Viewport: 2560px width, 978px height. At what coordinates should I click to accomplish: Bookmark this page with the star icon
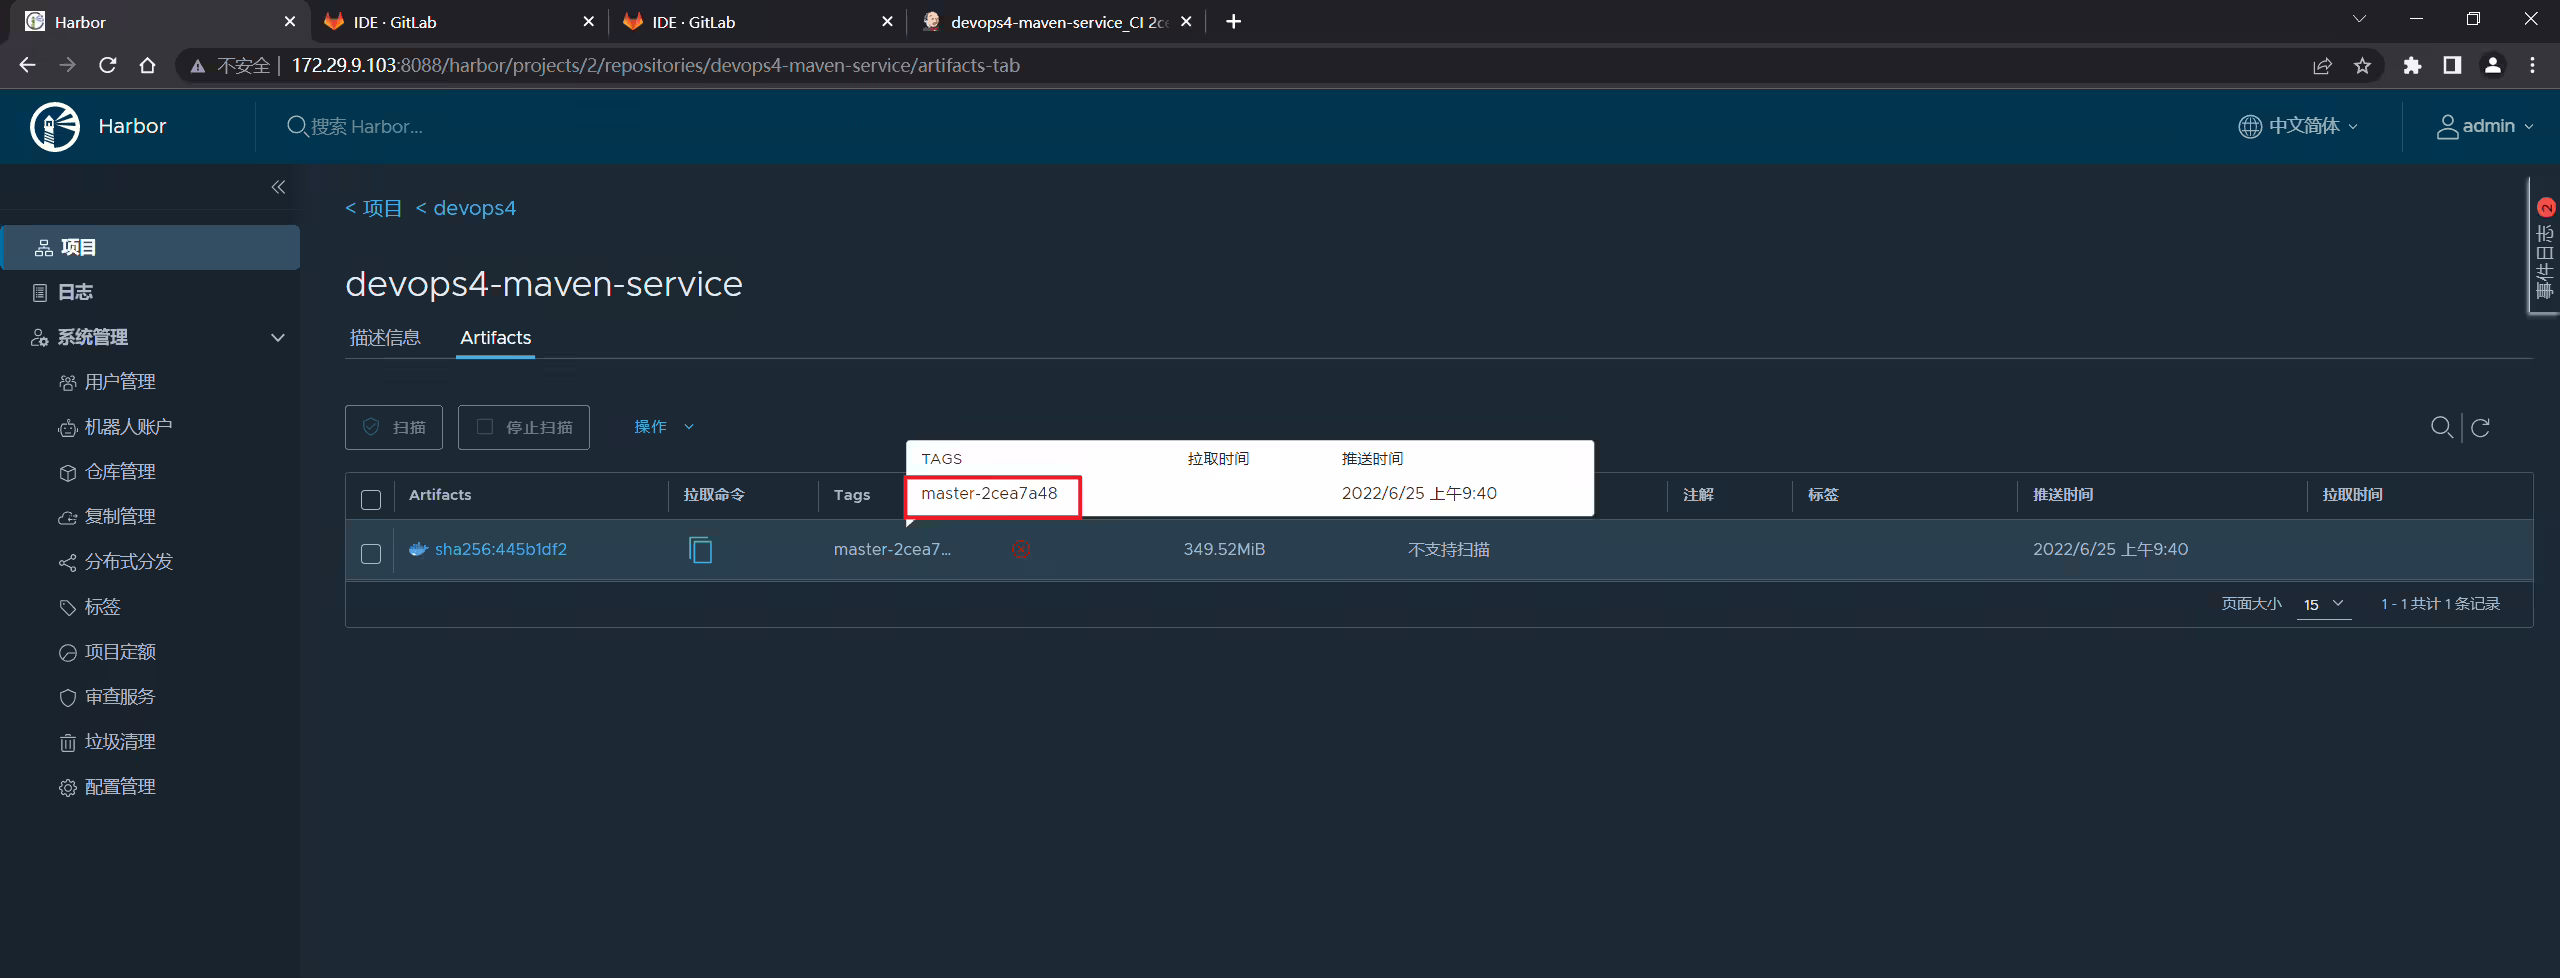[x=2362, y=66]
